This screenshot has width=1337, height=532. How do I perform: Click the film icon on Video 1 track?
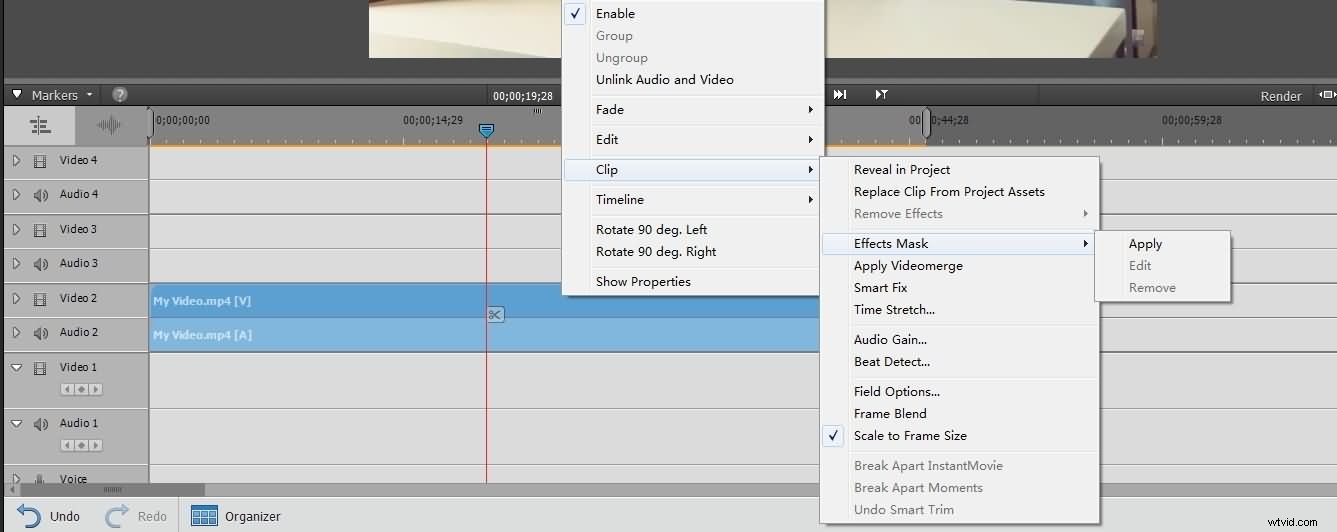(41, 368)
